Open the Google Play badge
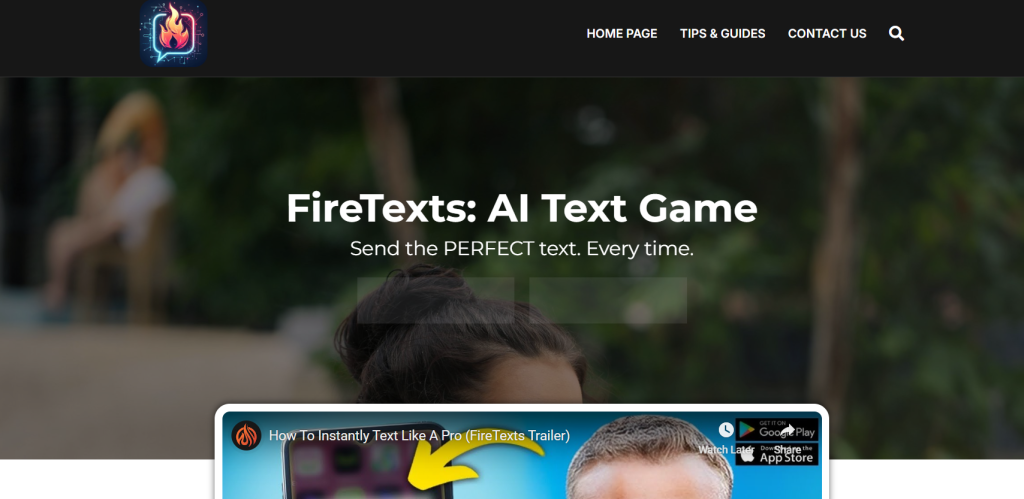This screenshot has height=499, width=1024. 777,429
